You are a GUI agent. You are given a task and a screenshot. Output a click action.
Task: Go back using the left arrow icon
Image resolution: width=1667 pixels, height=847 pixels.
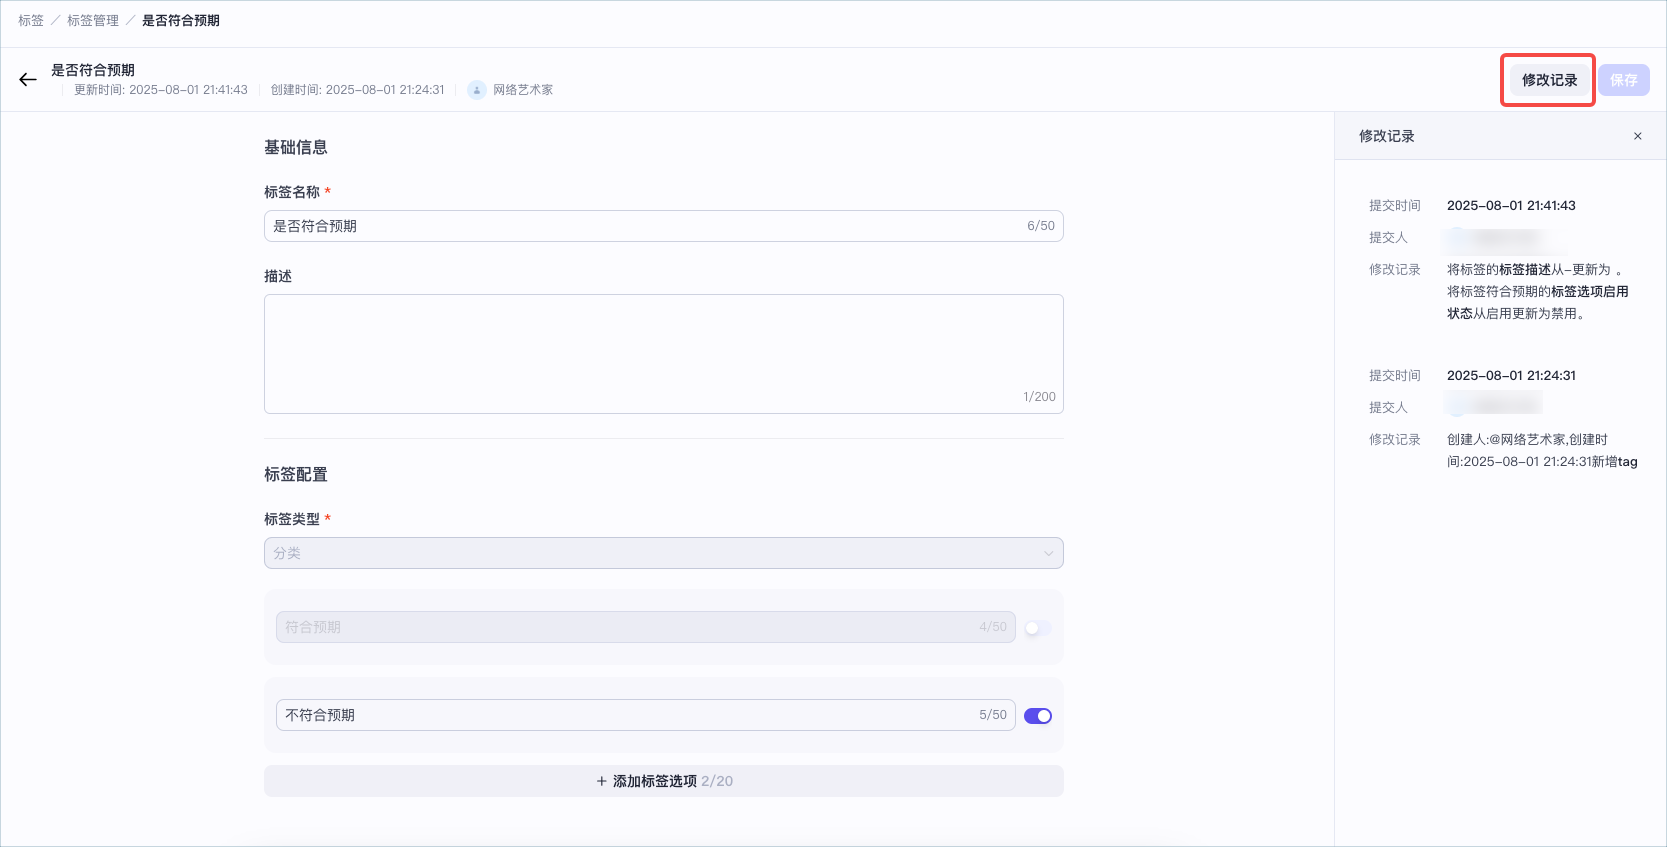coord(28,80)
